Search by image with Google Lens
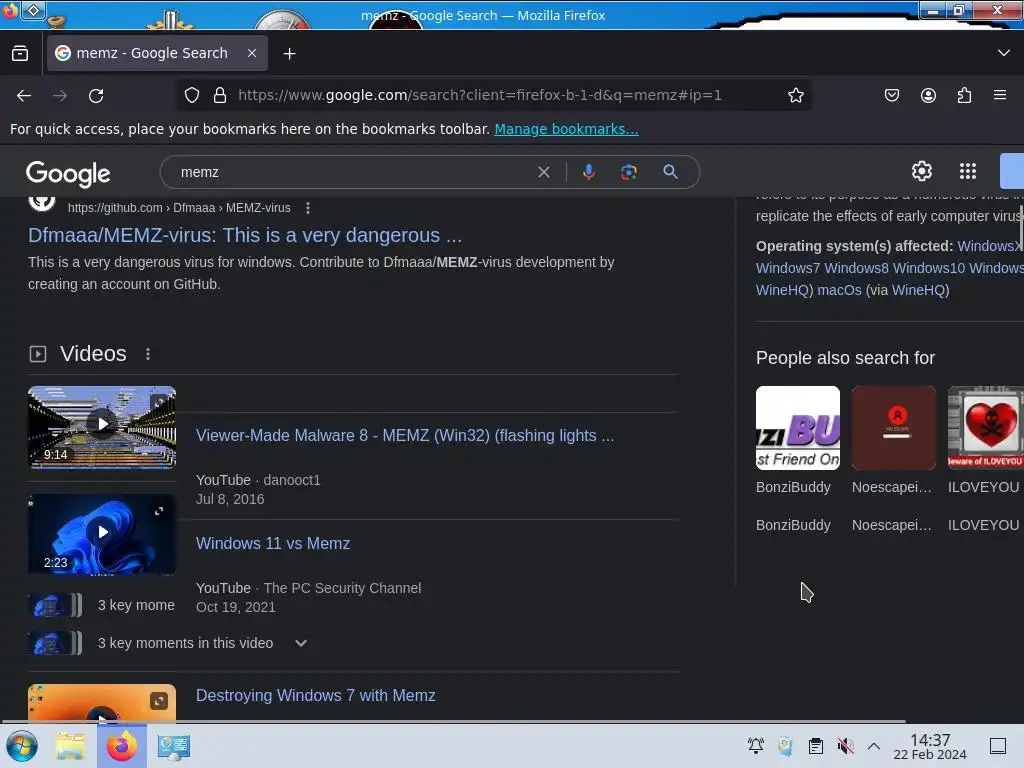The image size is (1024, 768). (628, 172)
